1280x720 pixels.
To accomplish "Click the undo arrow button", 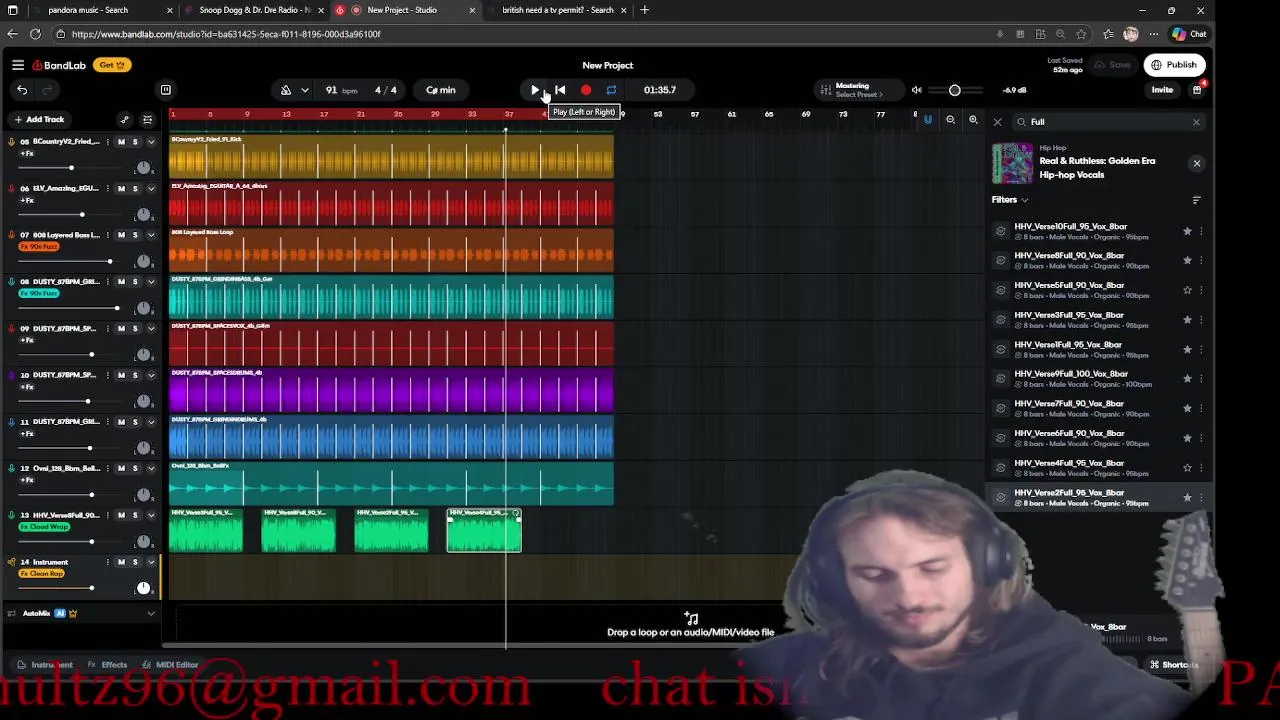I will pos(22,90).
